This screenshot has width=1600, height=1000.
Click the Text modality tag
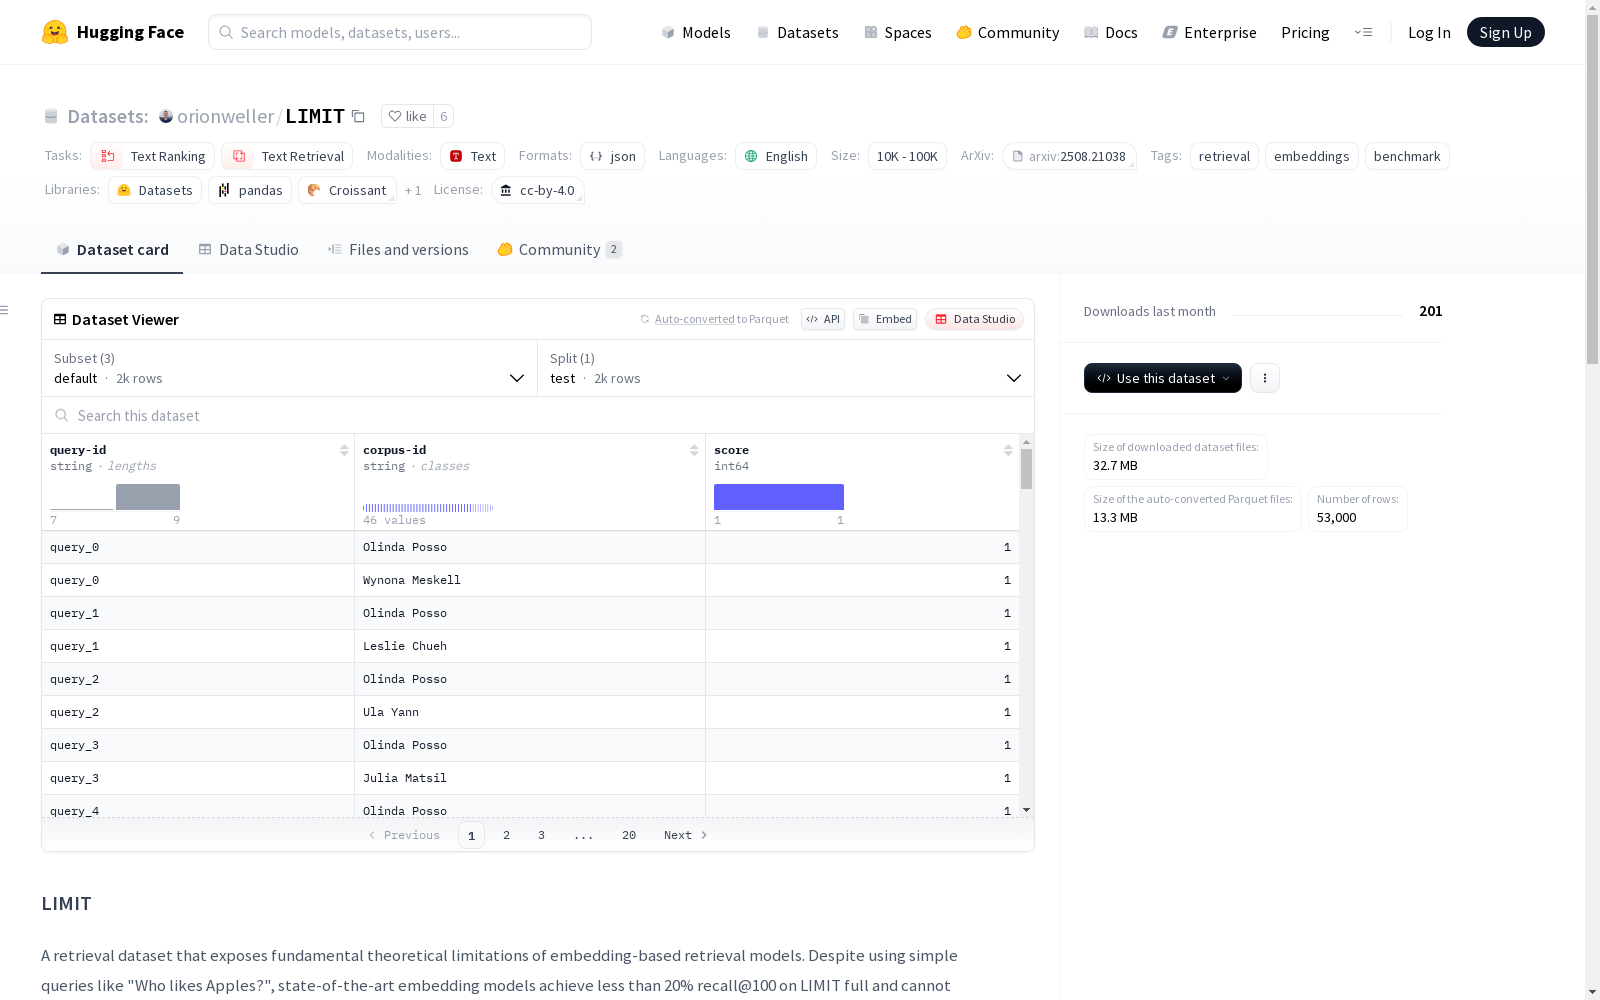coord(473,156)
